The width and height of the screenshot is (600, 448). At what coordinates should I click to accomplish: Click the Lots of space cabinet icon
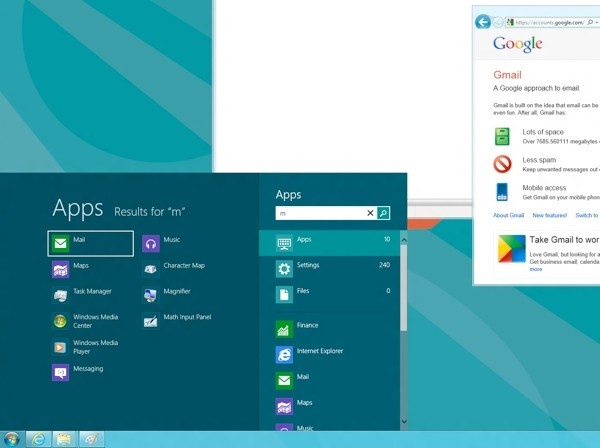click(x=502, y=136)
